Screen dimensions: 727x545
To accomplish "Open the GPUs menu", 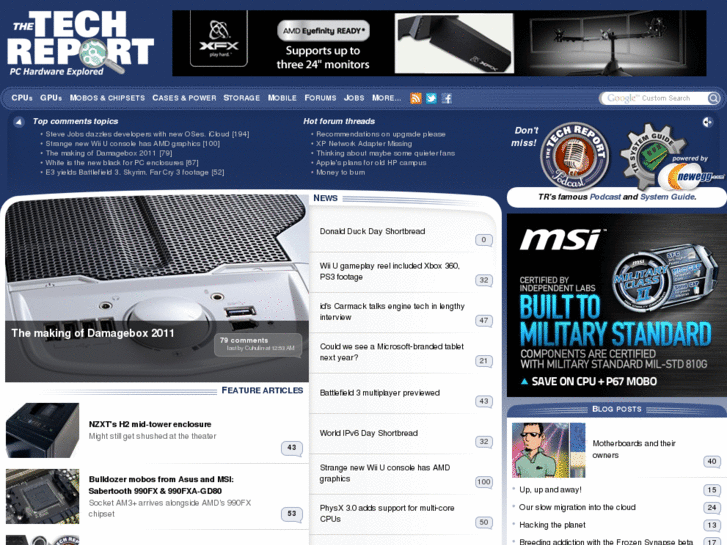I will [x=51, y=98].
